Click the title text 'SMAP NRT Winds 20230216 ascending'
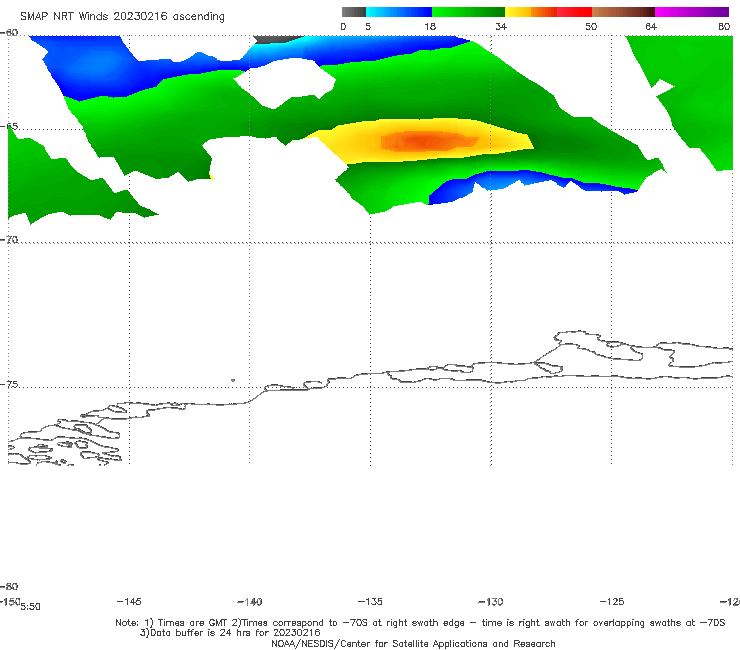The width and height of the screenshot is (740, 650). point(122,16)
